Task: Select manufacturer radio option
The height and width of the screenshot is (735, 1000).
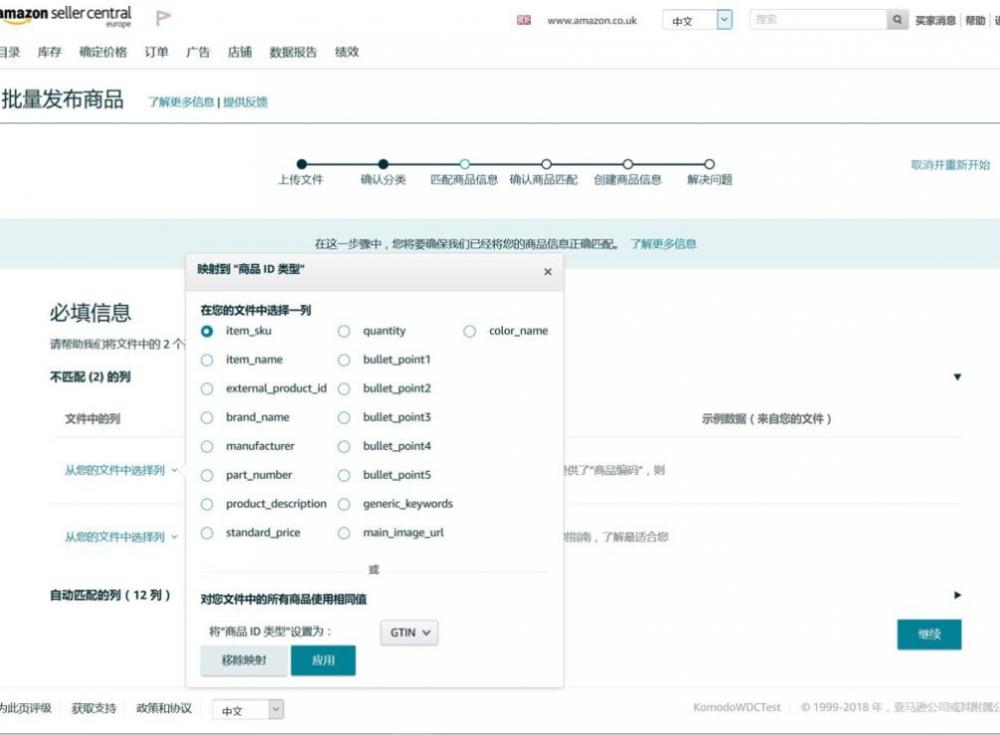Action: coord(207,447)
